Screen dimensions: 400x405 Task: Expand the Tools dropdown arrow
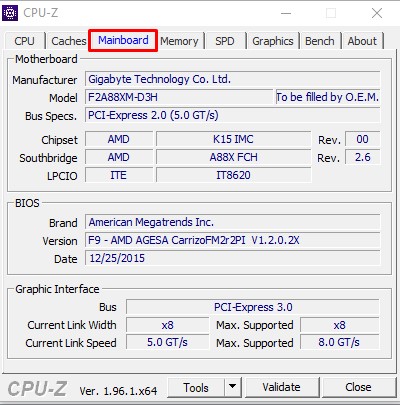click(233, 388)
